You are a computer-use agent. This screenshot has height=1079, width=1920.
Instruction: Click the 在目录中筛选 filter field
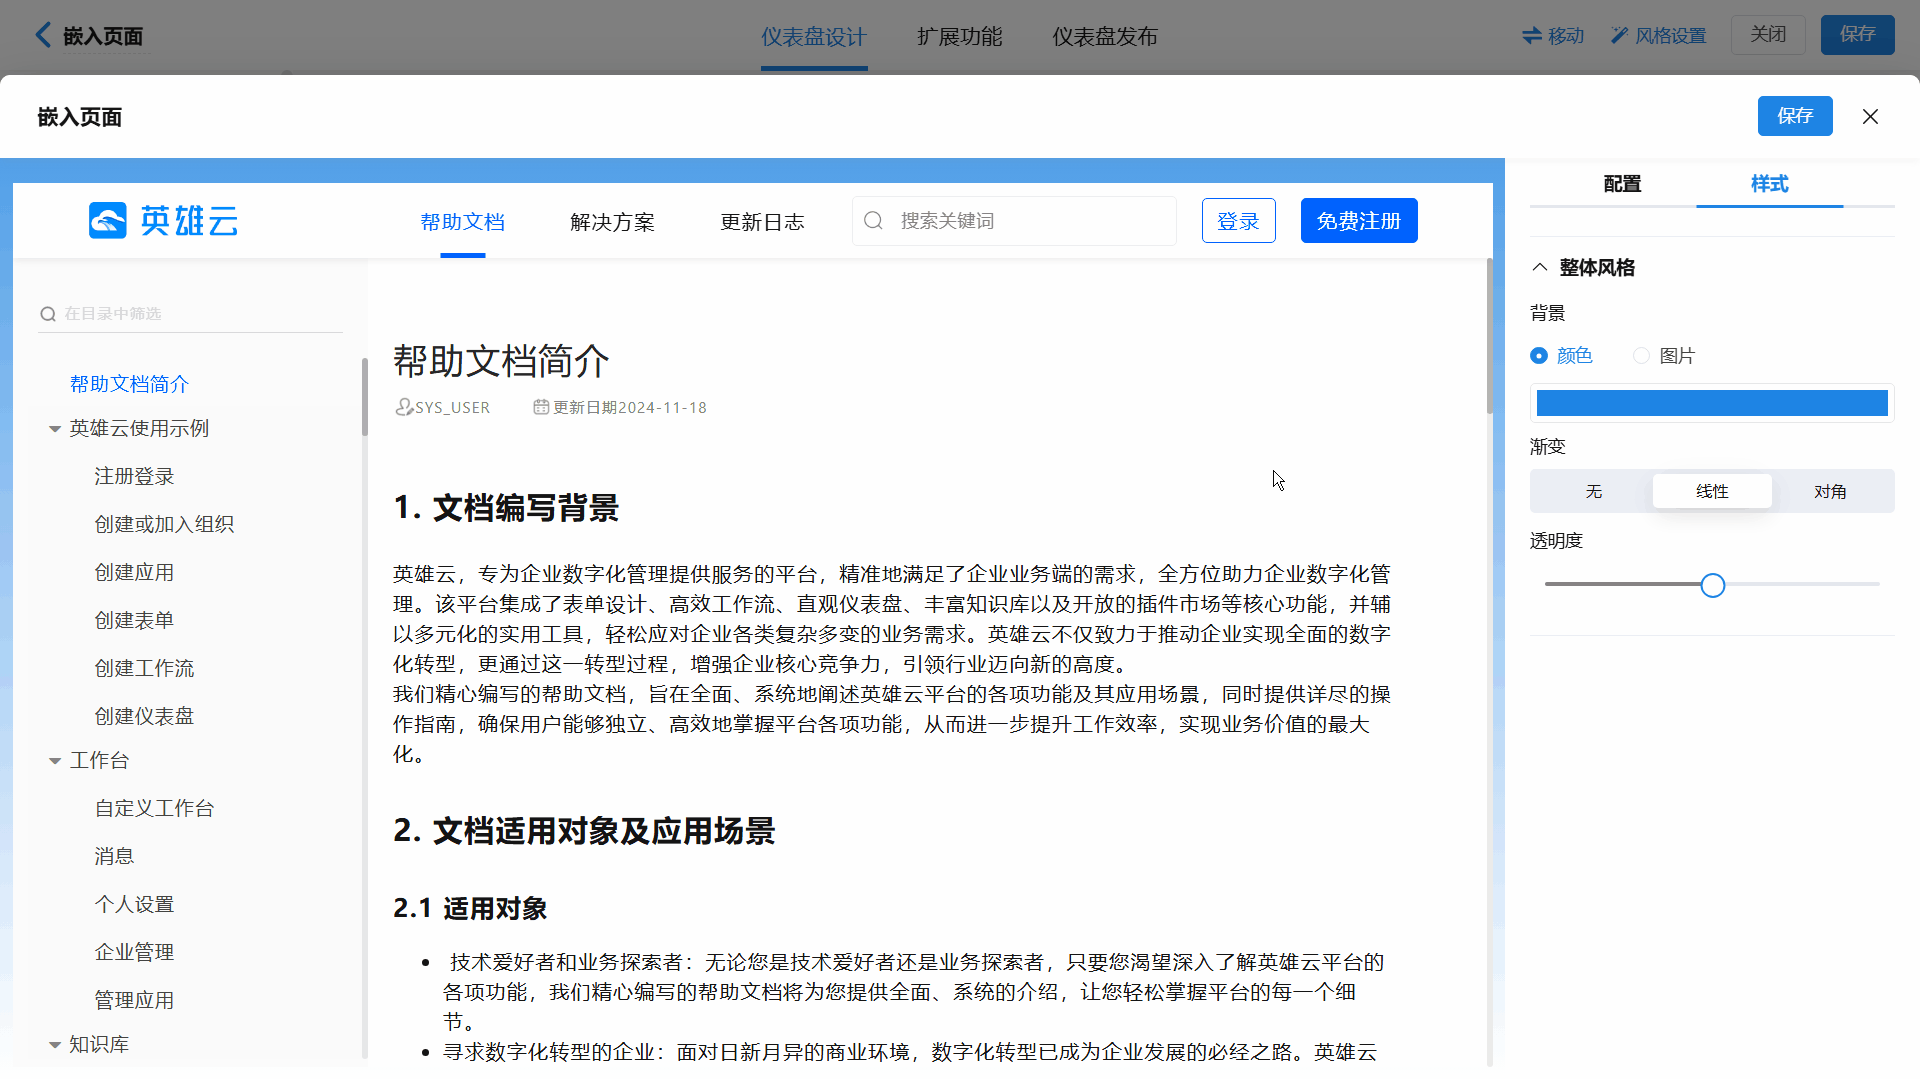pos(190,313)
